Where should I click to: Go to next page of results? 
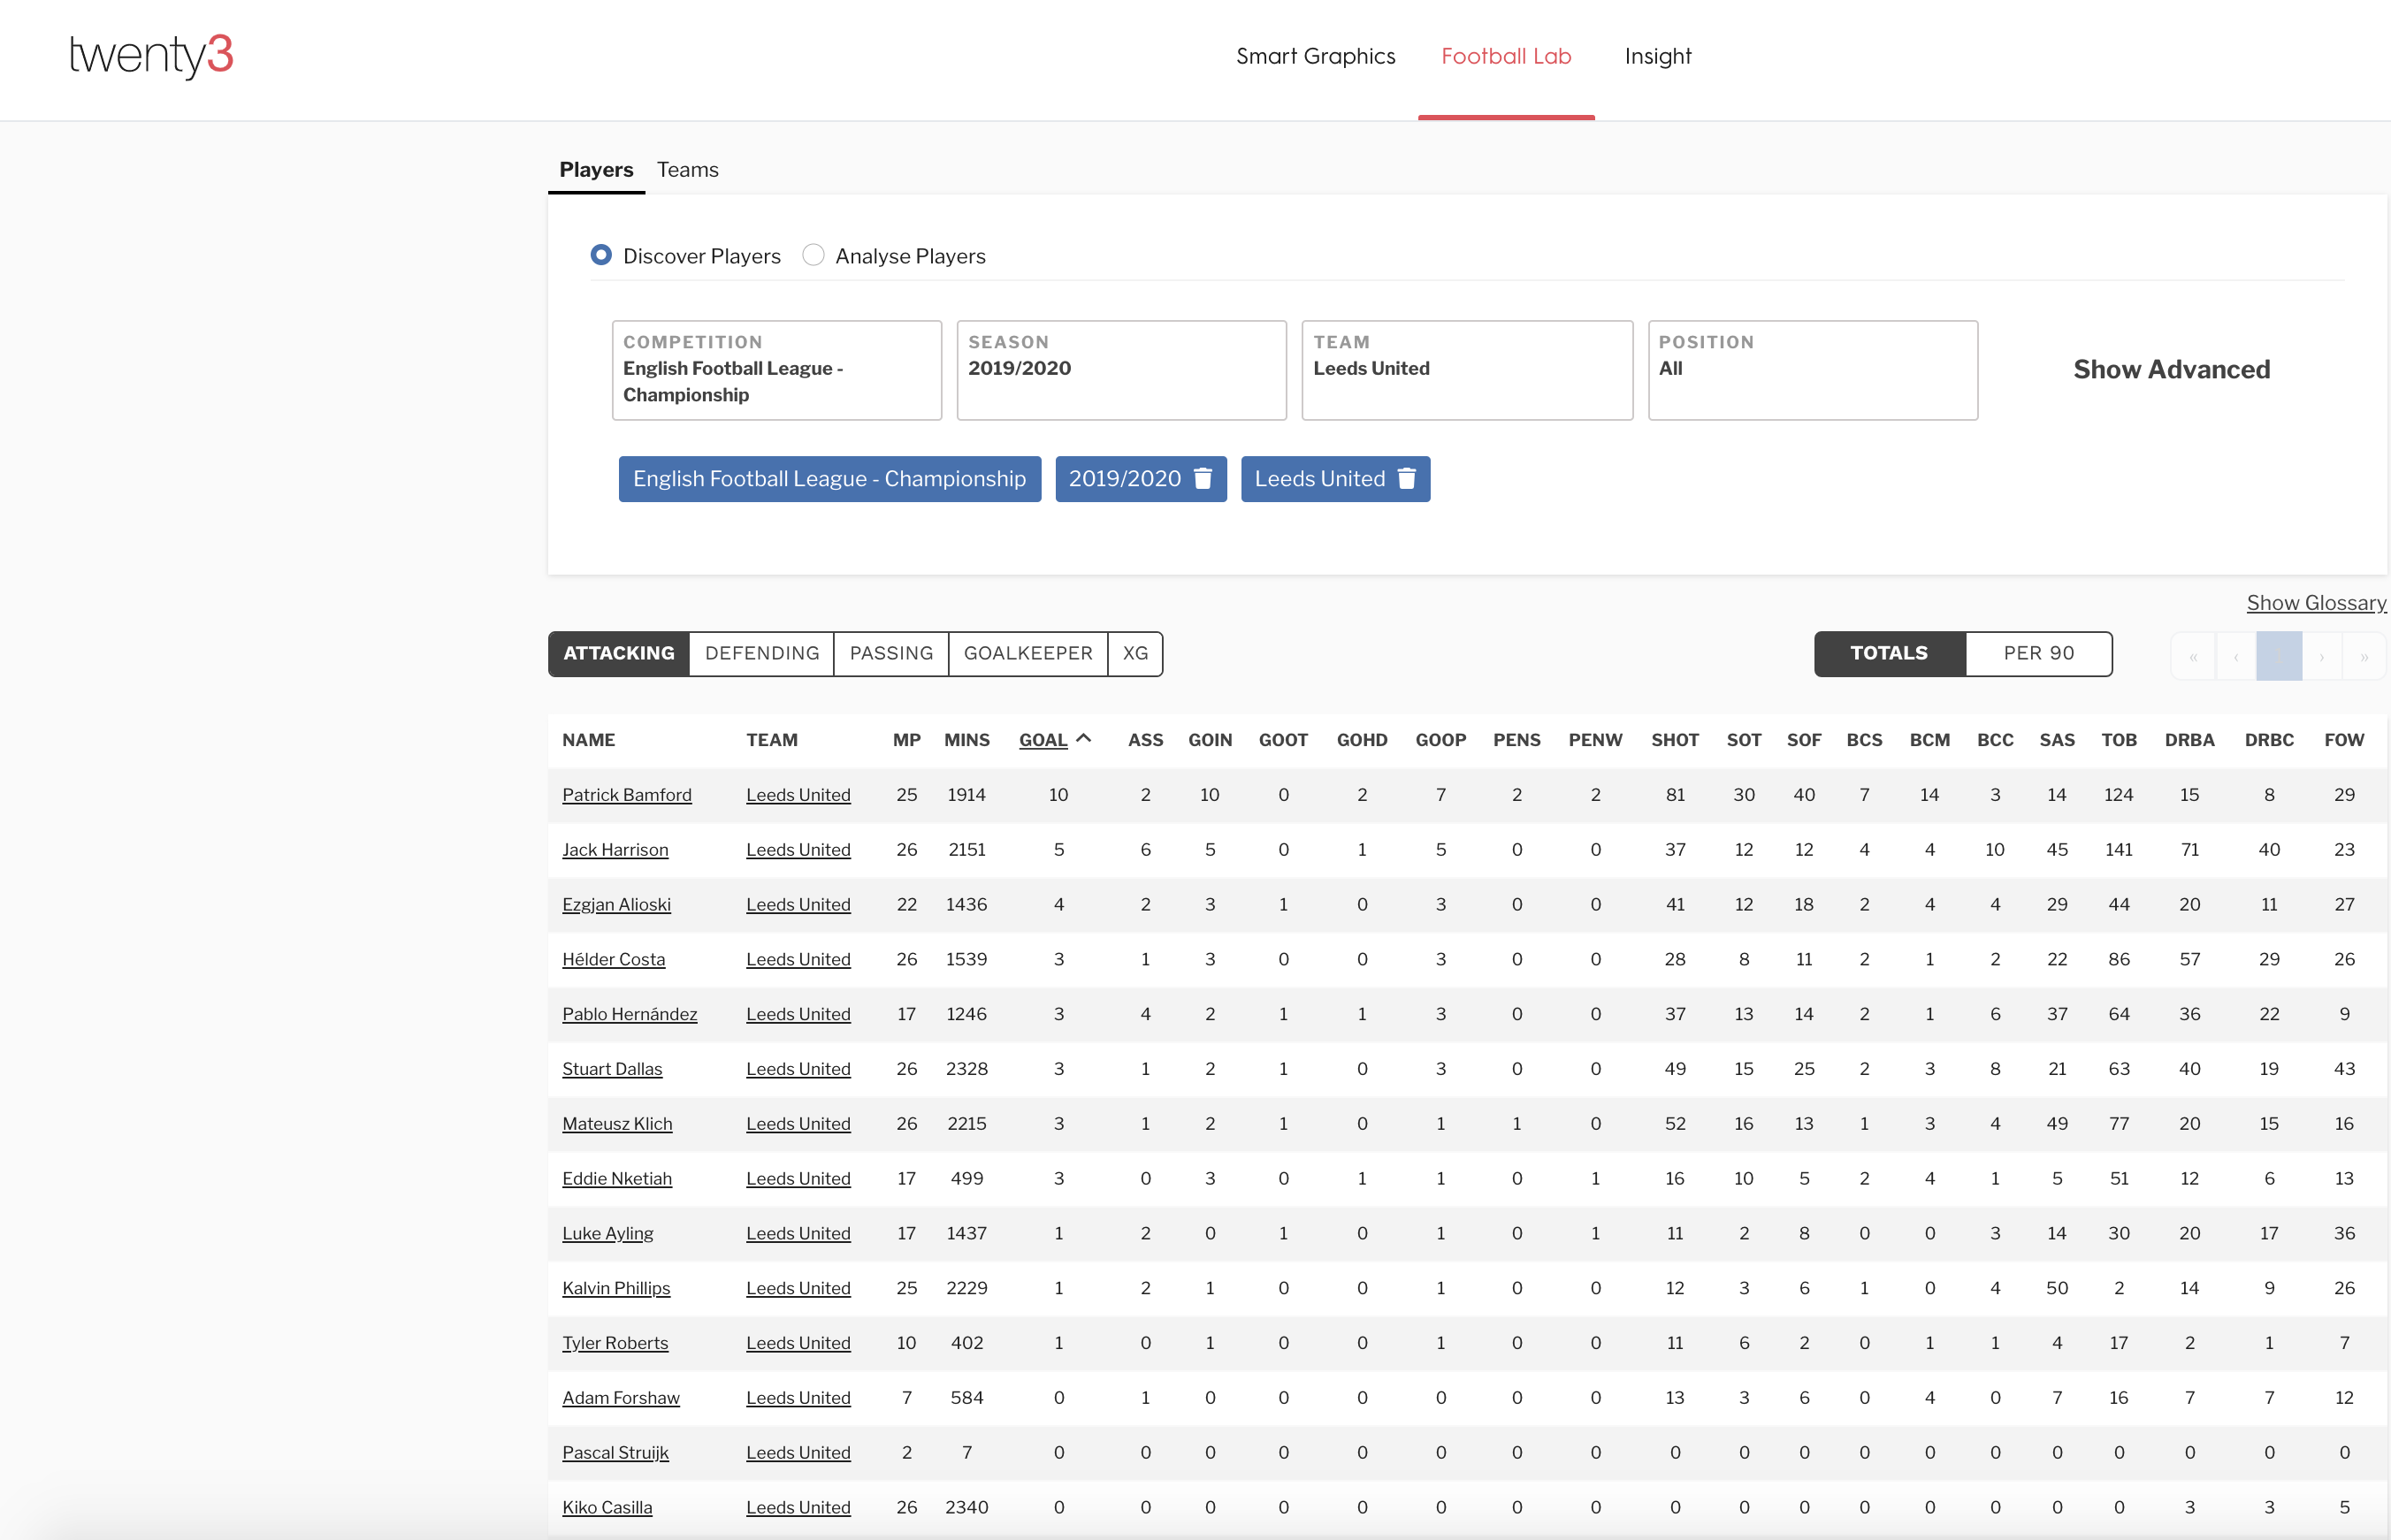pos(2322,657)
